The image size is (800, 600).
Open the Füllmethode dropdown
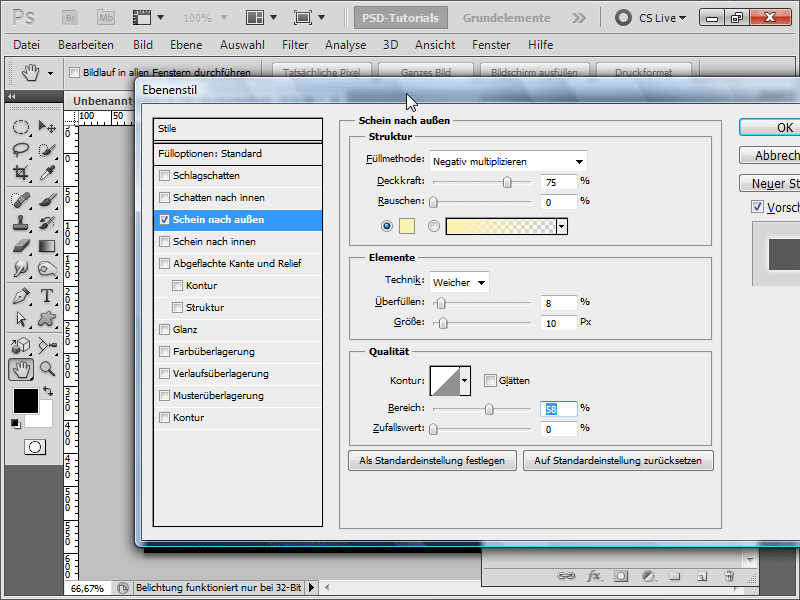click(508, 161)
